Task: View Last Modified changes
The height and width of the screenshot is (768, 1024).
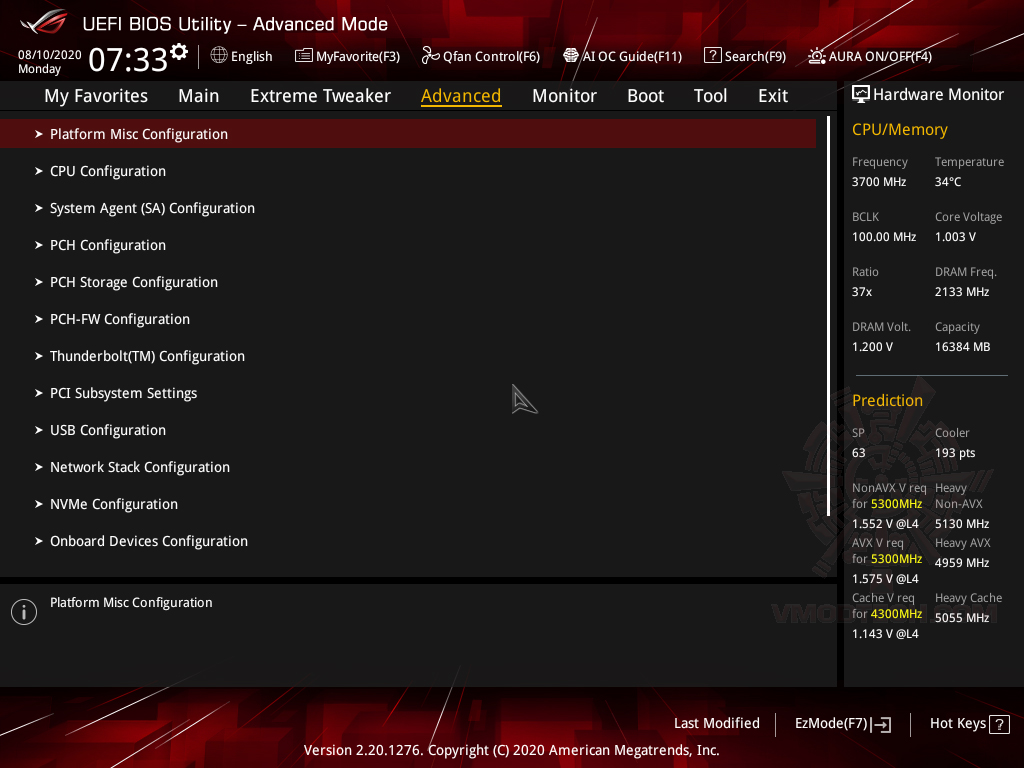Action: pos(716,723)
